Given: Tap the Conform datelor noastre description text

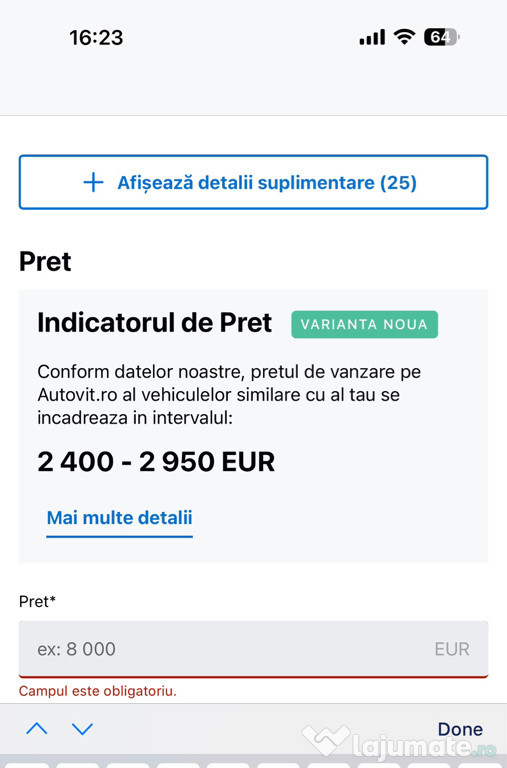Looking at the screenshot, I should point(229,395).
